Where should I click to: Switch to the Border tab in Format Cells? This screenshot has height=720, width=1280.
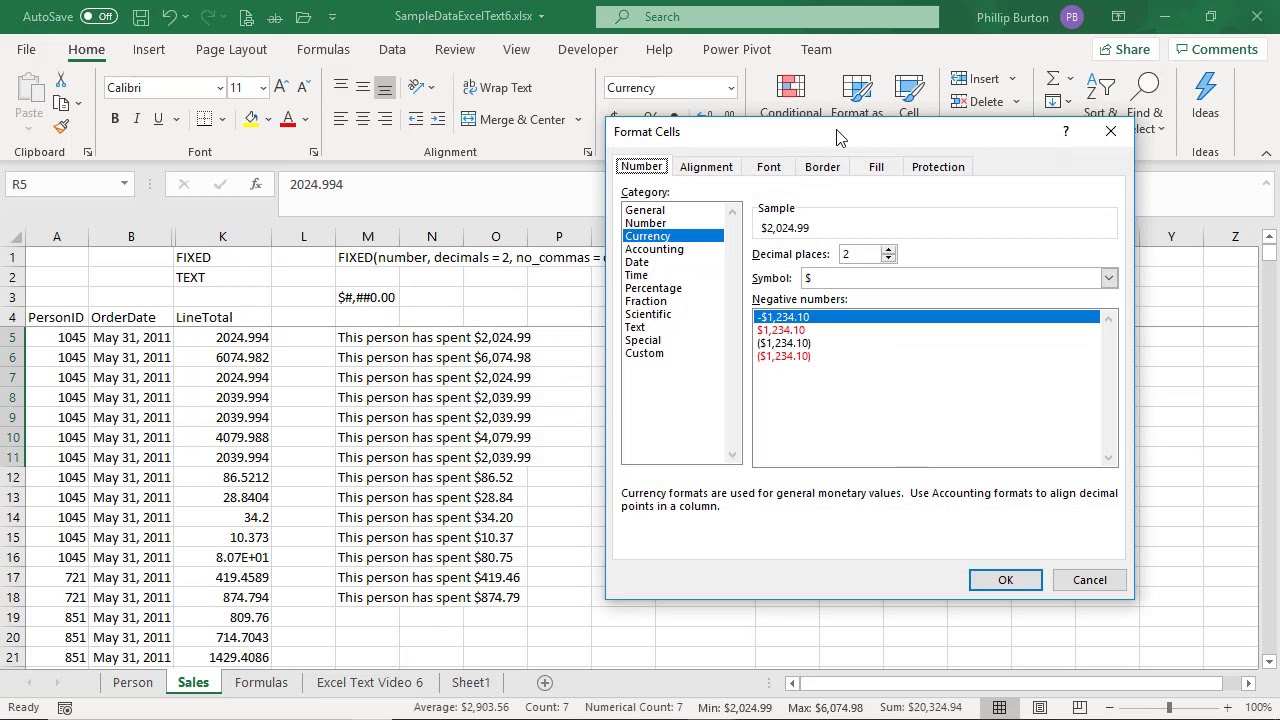coord(822,167)
